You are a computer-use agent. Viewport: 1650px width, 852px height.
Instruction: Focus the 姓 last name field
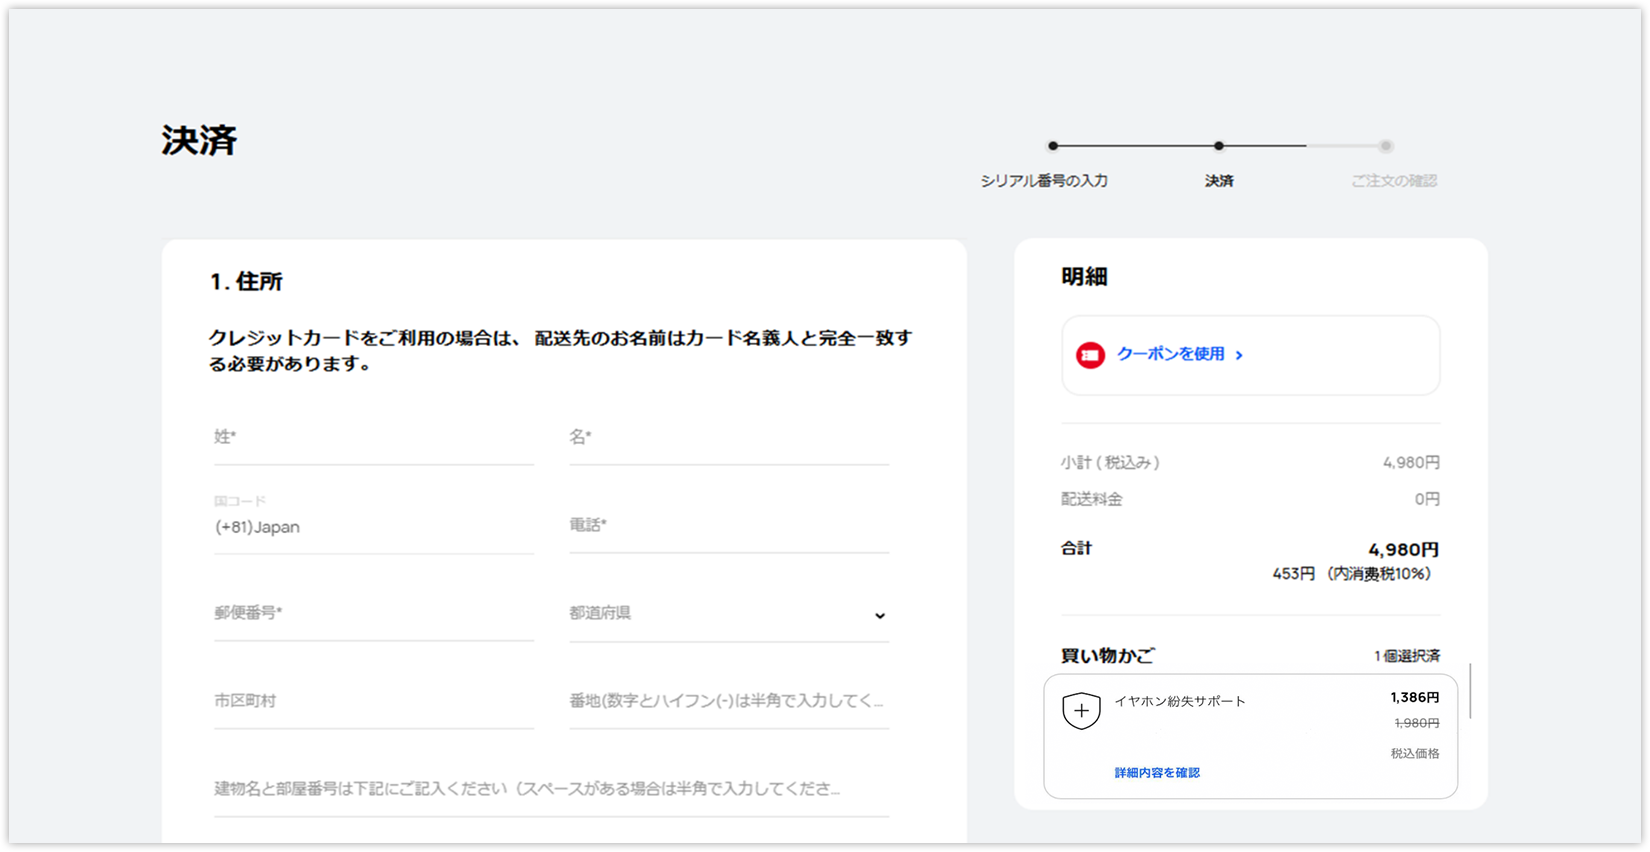pyautogui.click(x=373, y=438)
